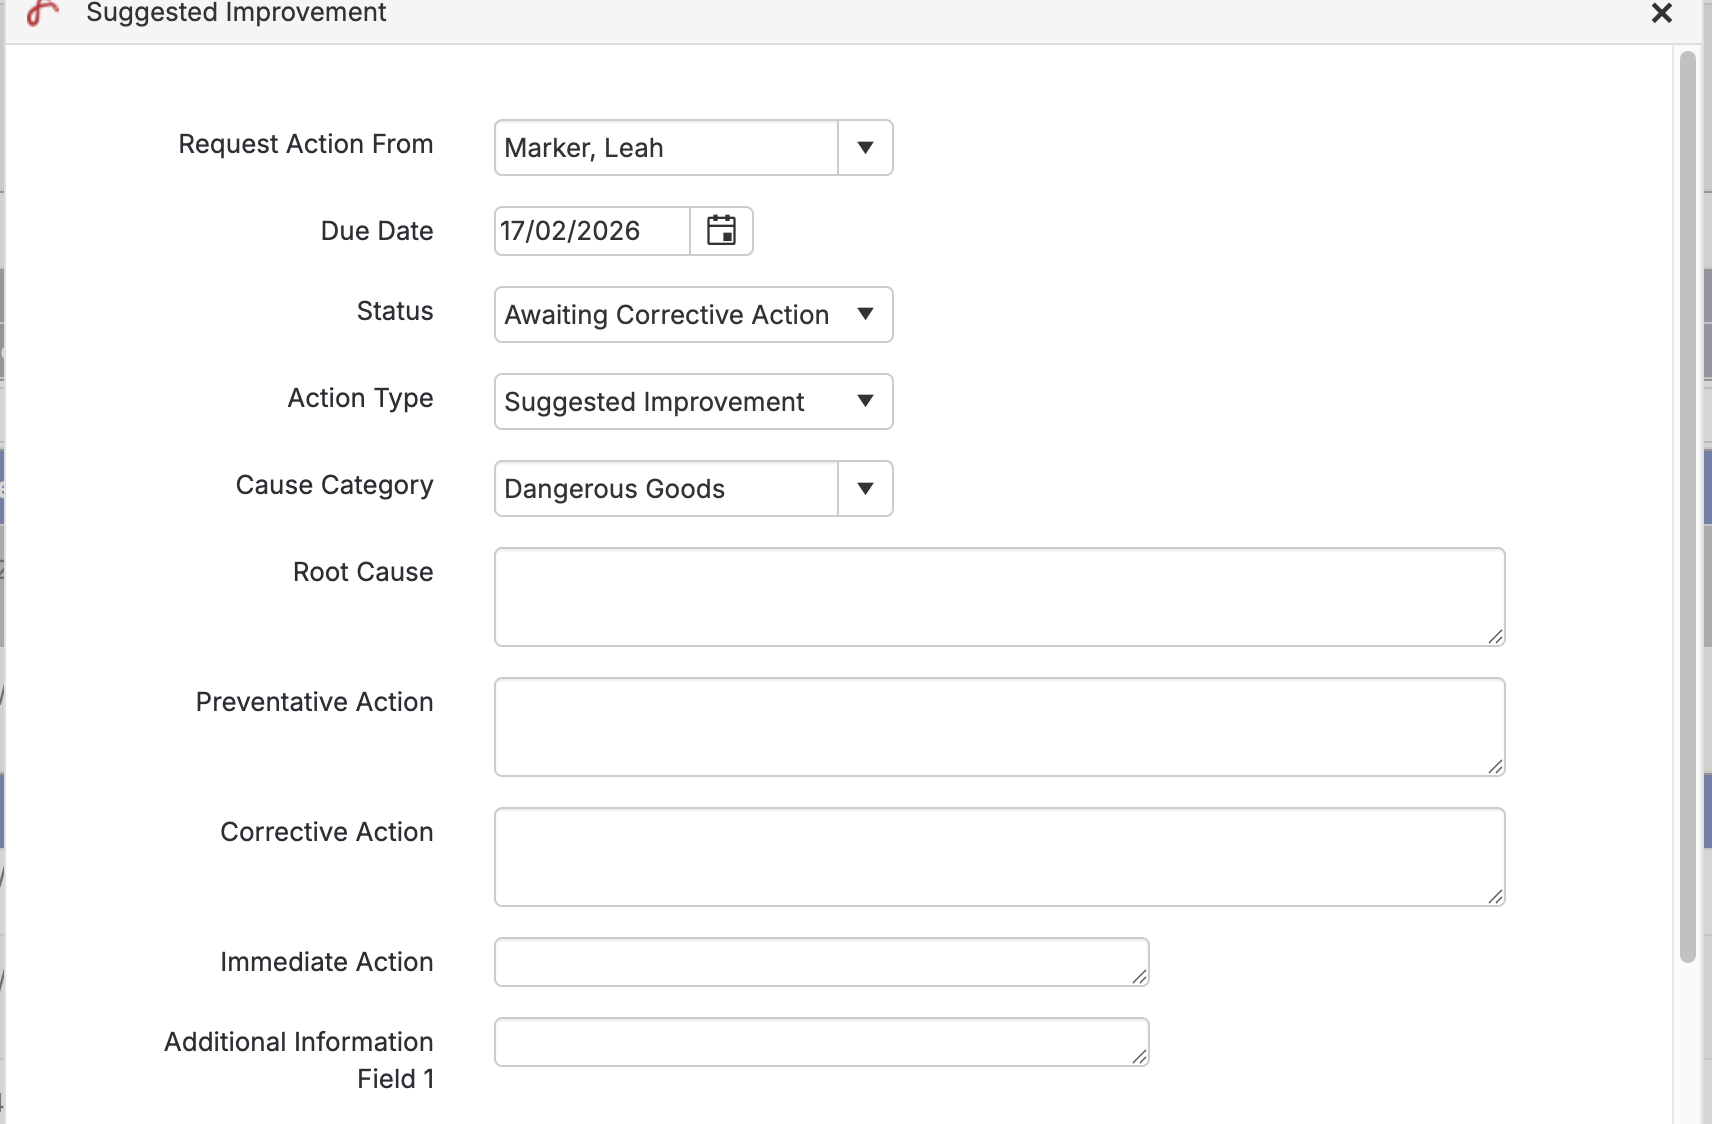This screenshot has height=1124, width=1712.
Task: Click the Dangerous Goods text field
Action: (x=667, y=489)
